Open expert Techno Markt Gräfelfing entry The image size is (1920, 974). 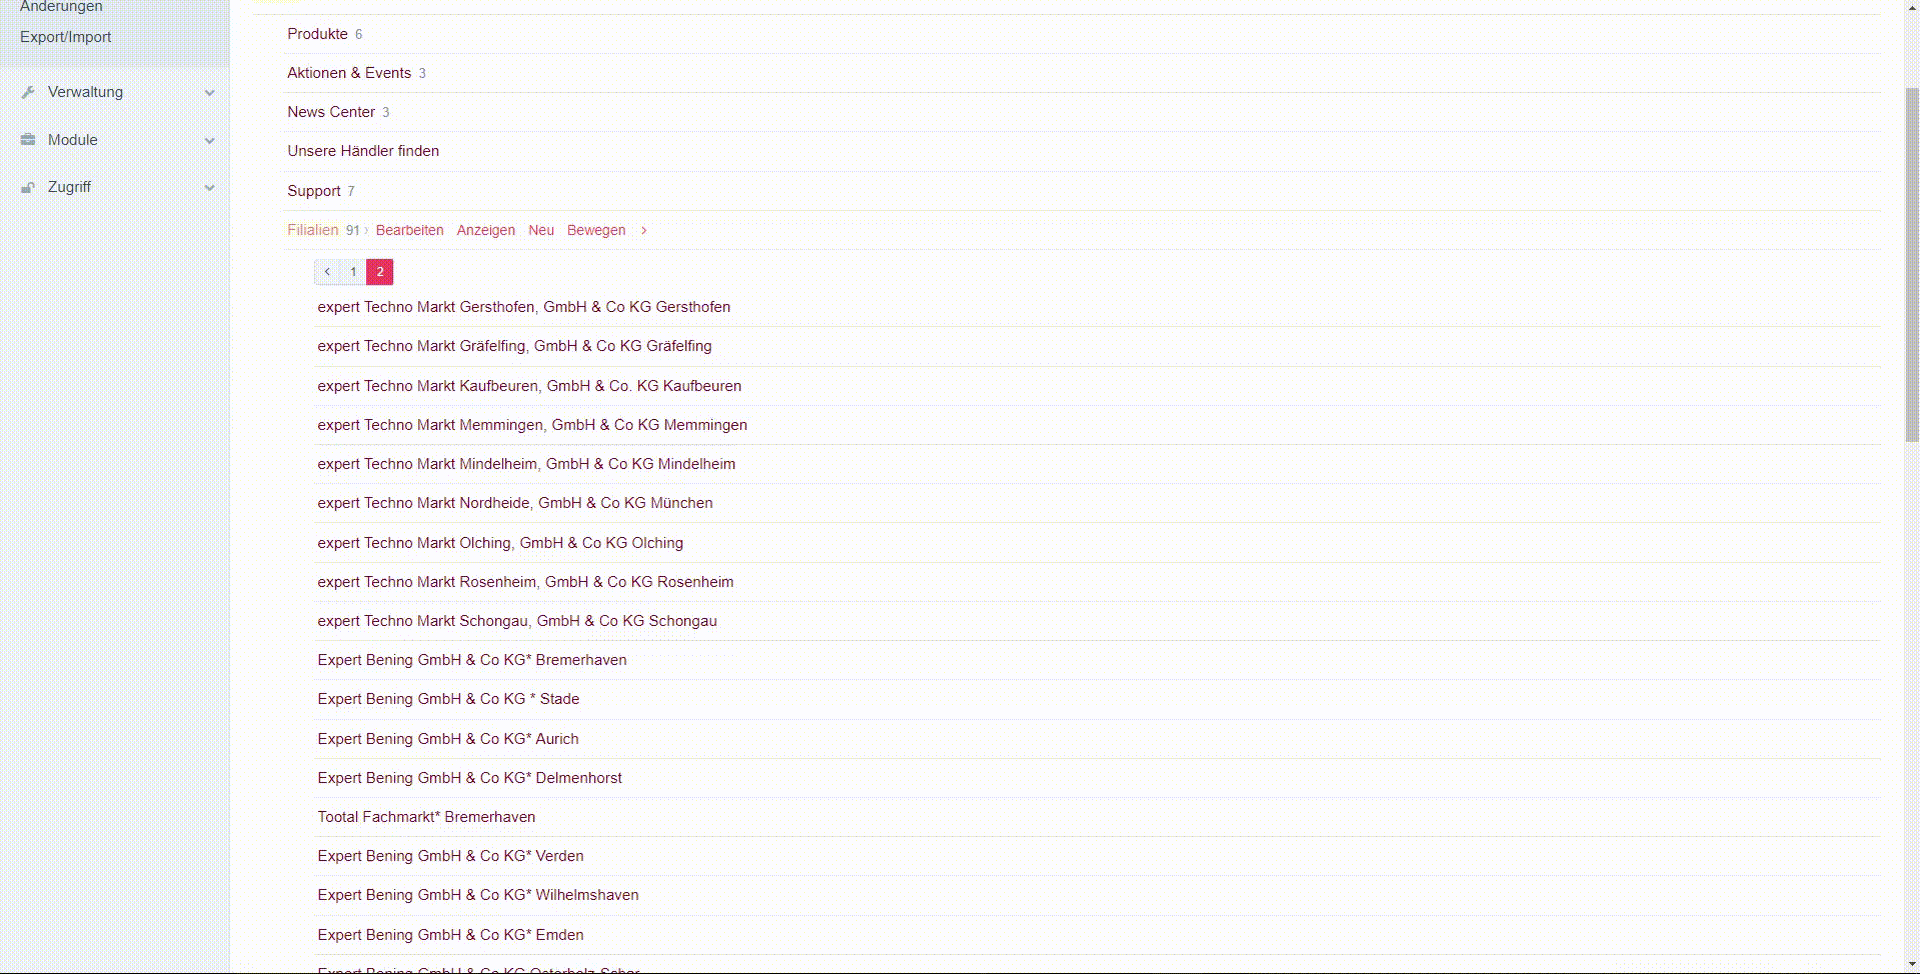click(515, 346)
